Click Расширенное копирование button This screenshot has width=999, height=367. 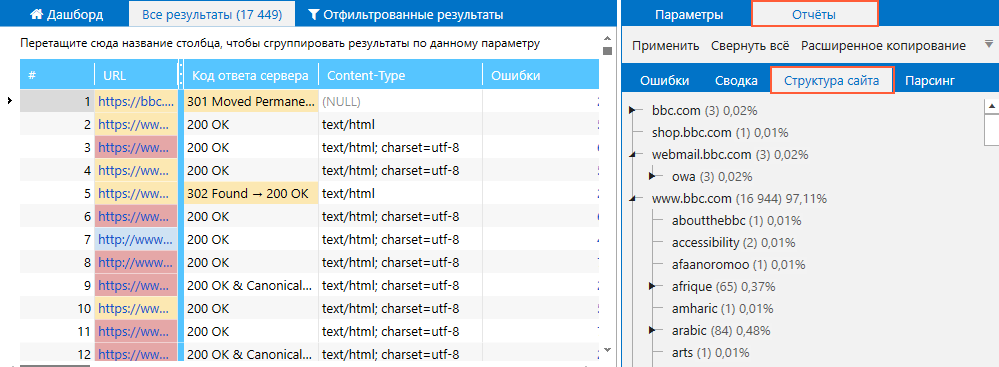(x=883, y=46)
